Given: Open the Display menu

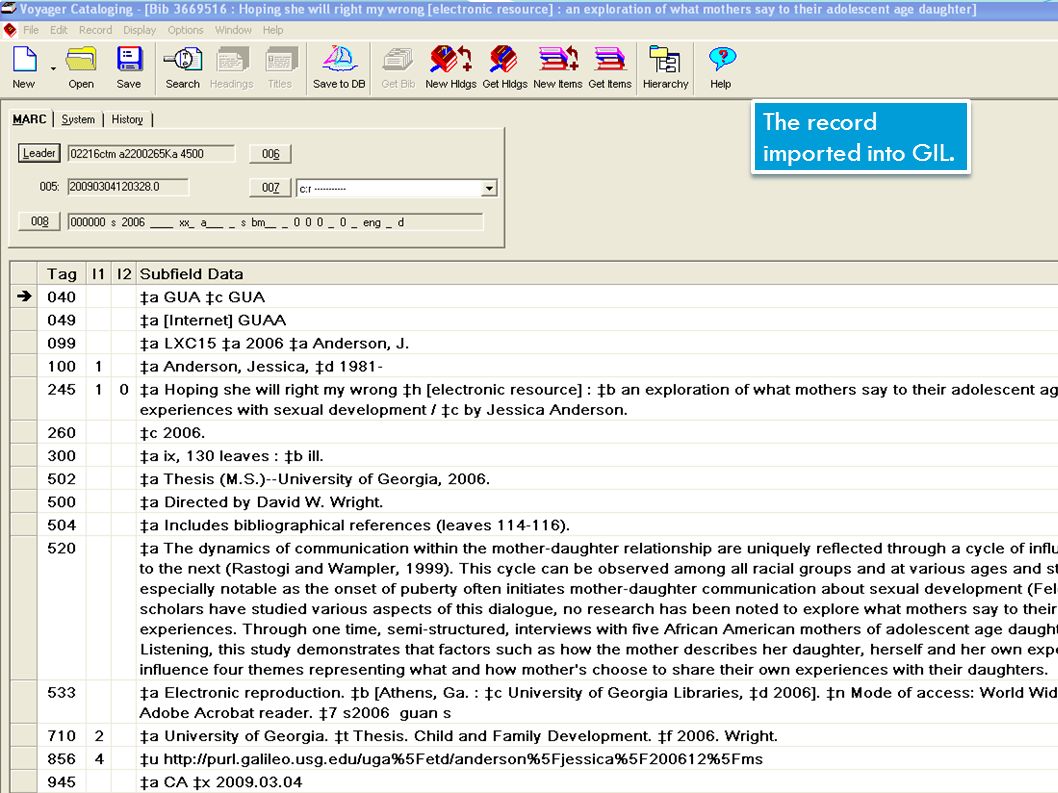Looking at the screenshot, I should [x=139, y=30].
